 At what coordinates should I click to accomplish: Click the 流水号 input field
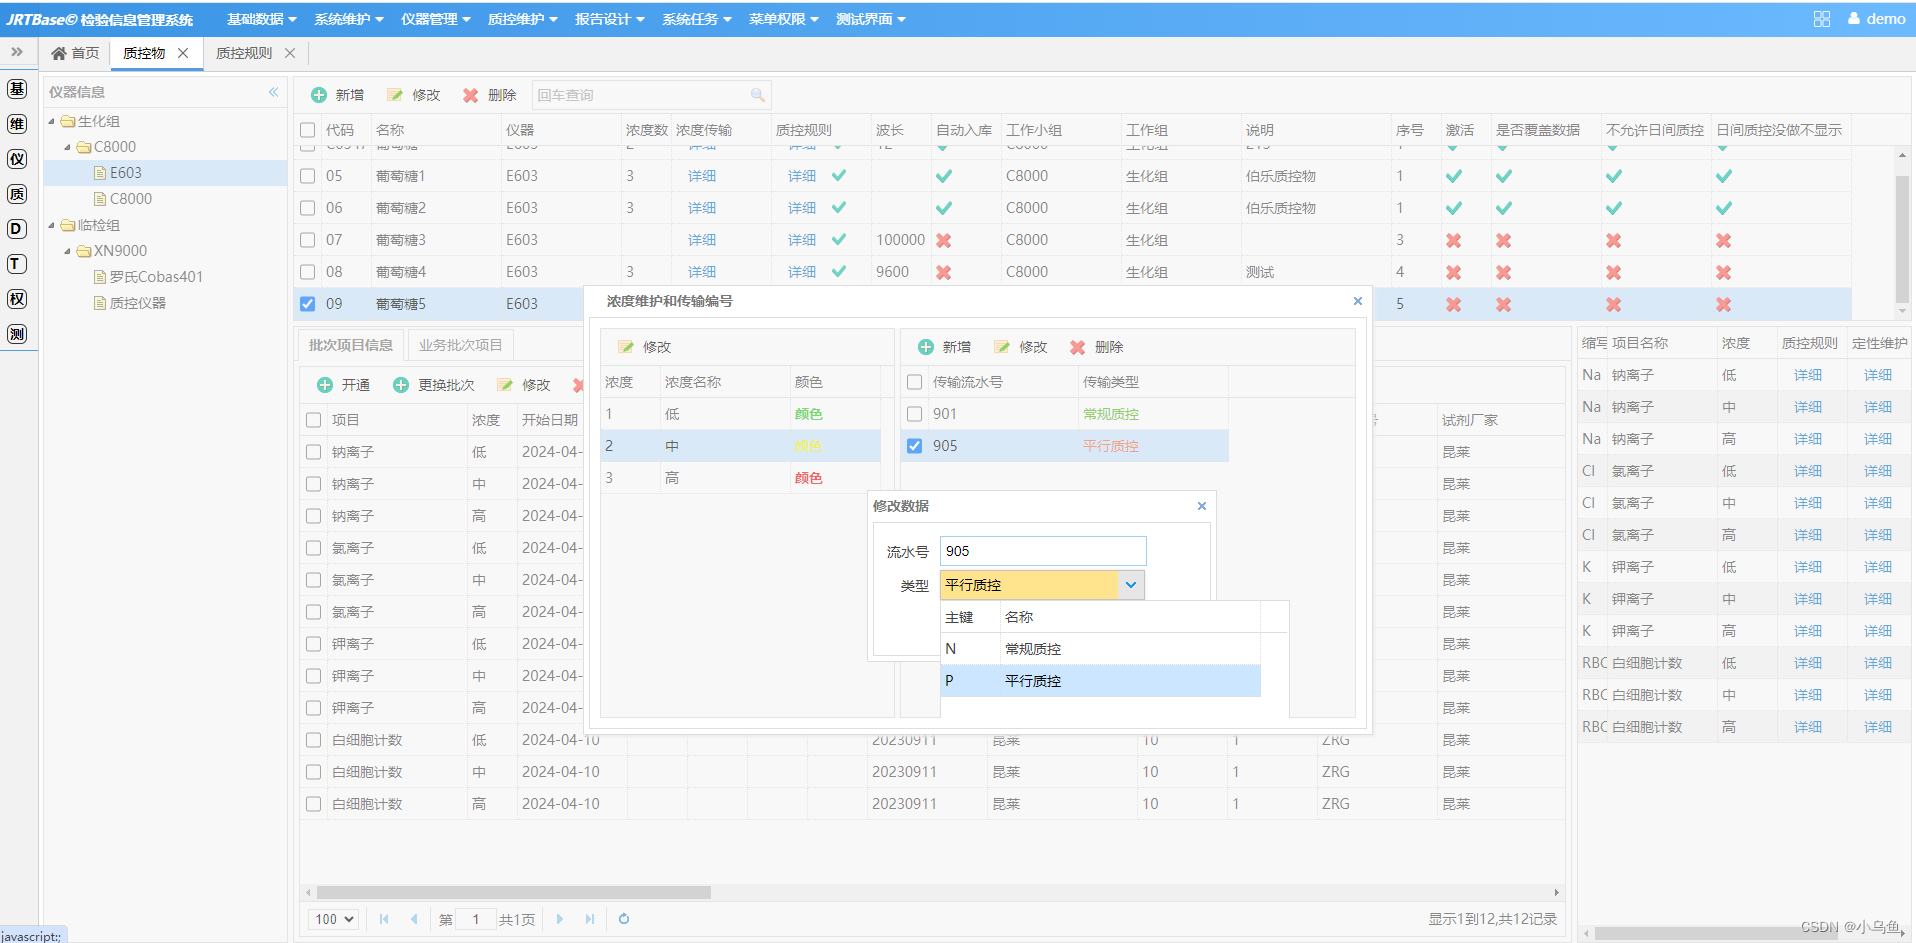tap(1043, 551)
